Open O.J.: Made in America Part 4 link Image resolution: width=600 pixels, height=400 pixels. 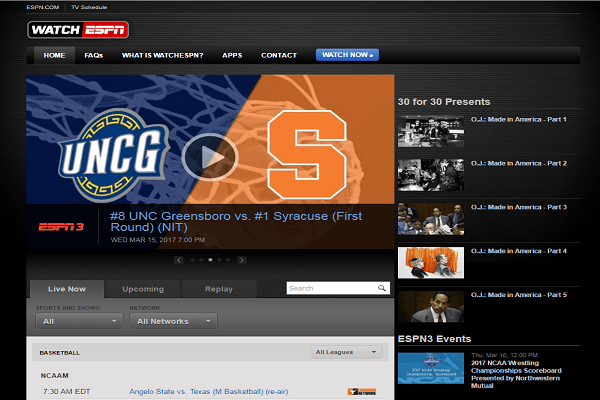[519, 251]
